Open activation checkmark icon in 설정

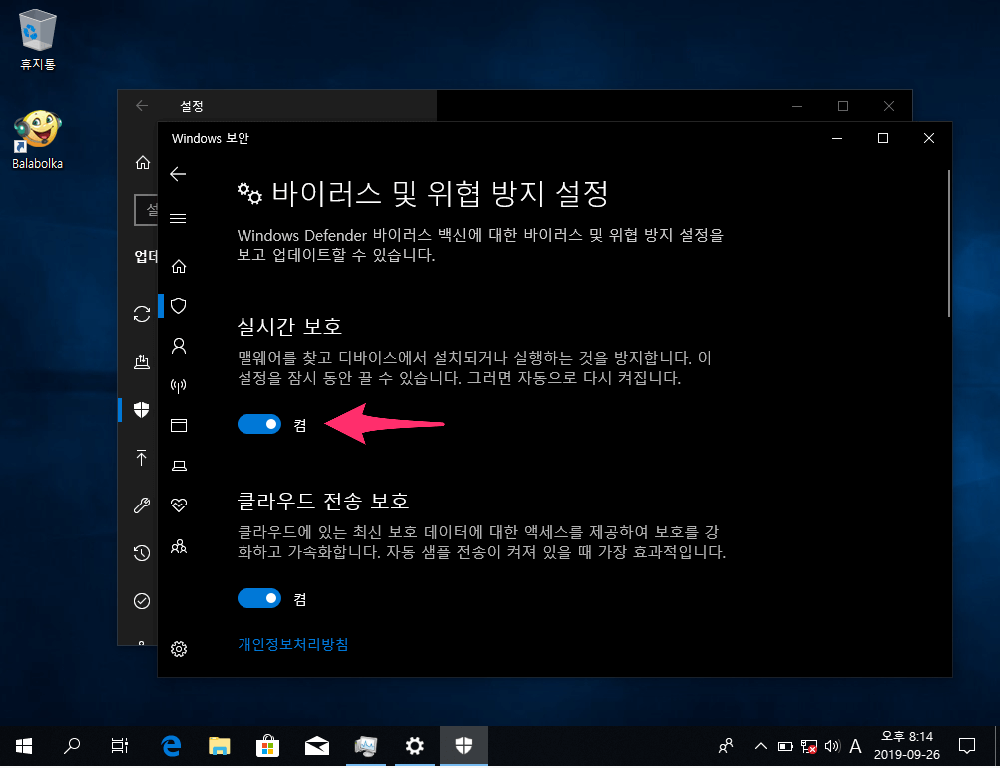(142, 601)
